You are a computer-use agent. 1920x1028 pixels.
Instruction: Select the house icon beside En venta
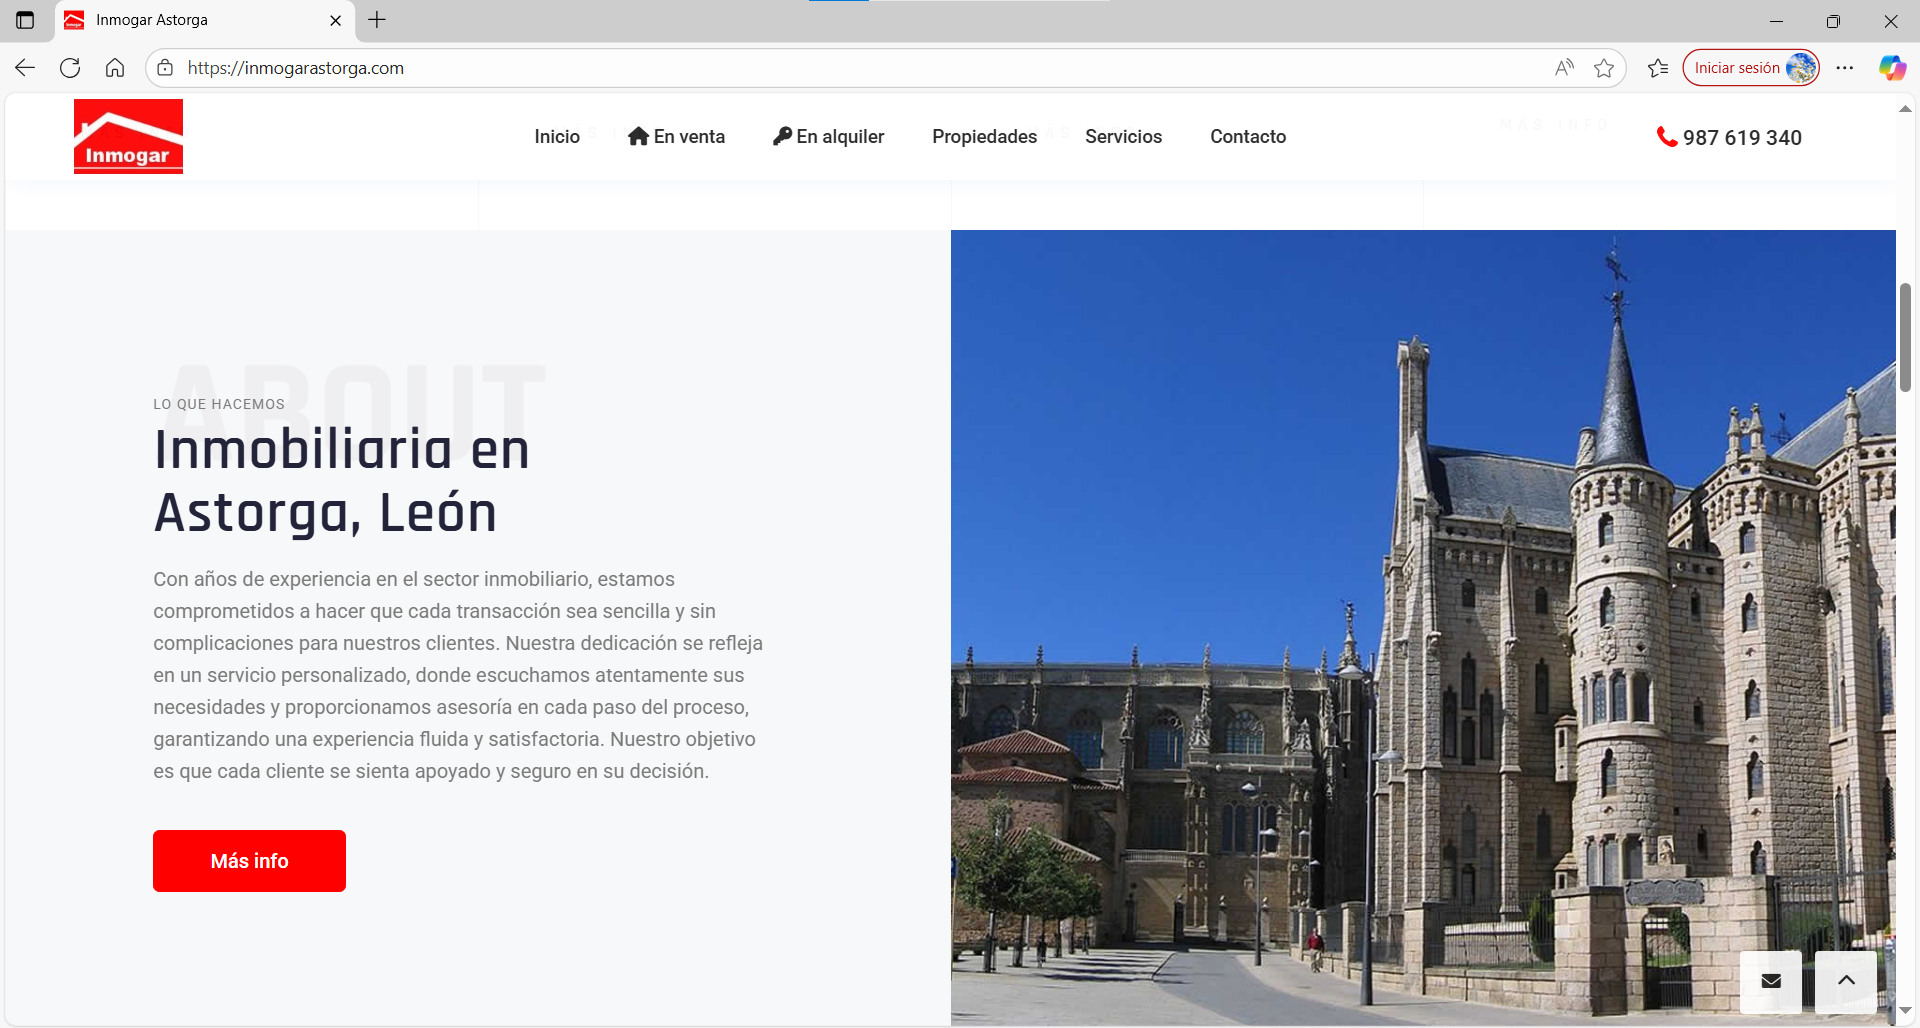coord(638,136)
